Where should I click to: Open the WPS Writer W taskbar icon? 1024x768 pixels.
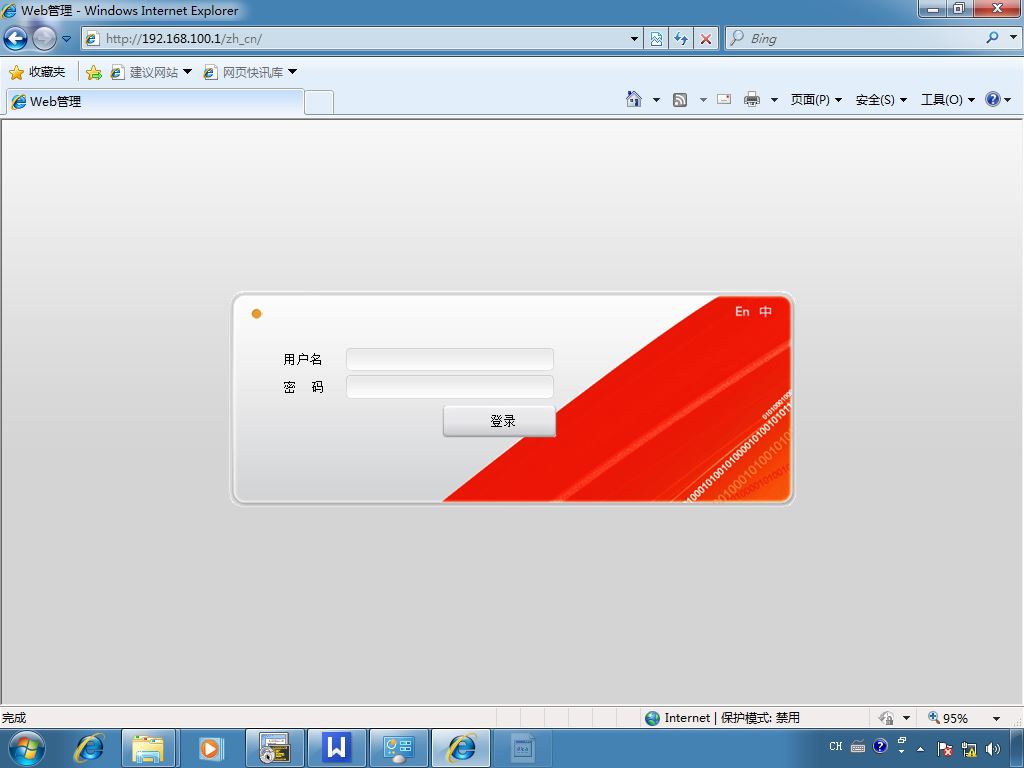coord(336,748)
